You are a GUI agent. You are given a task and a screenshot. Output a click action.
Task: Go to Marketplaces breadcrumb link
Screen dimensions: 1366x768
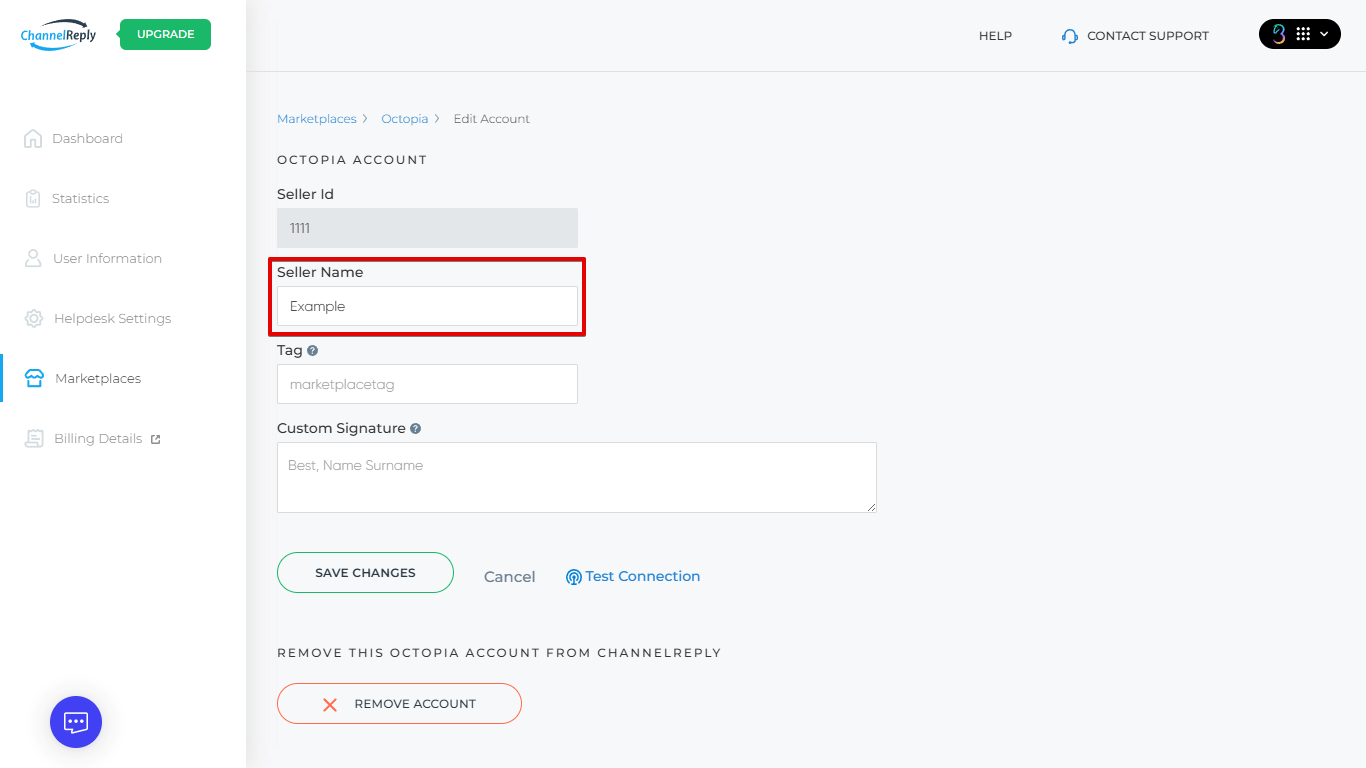(316, 118)
